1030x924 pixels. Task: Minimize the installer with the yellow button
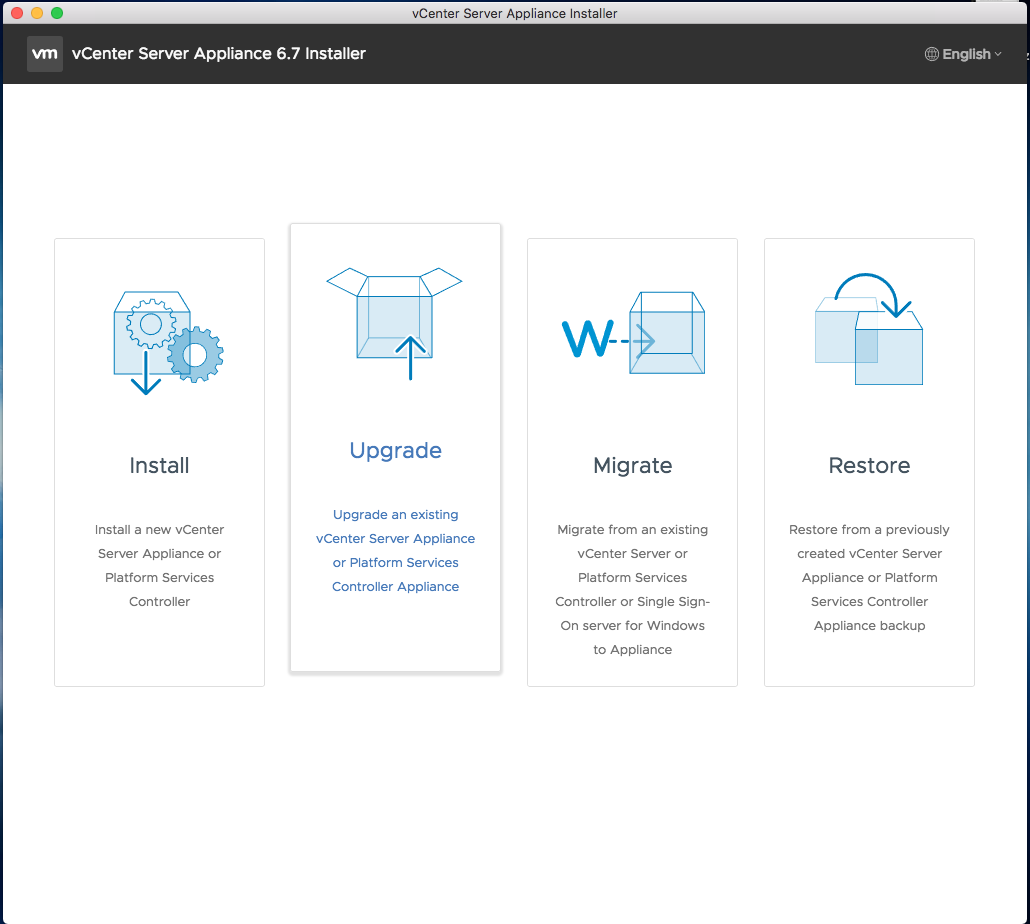pyautogui.click(x=37, y=13)
